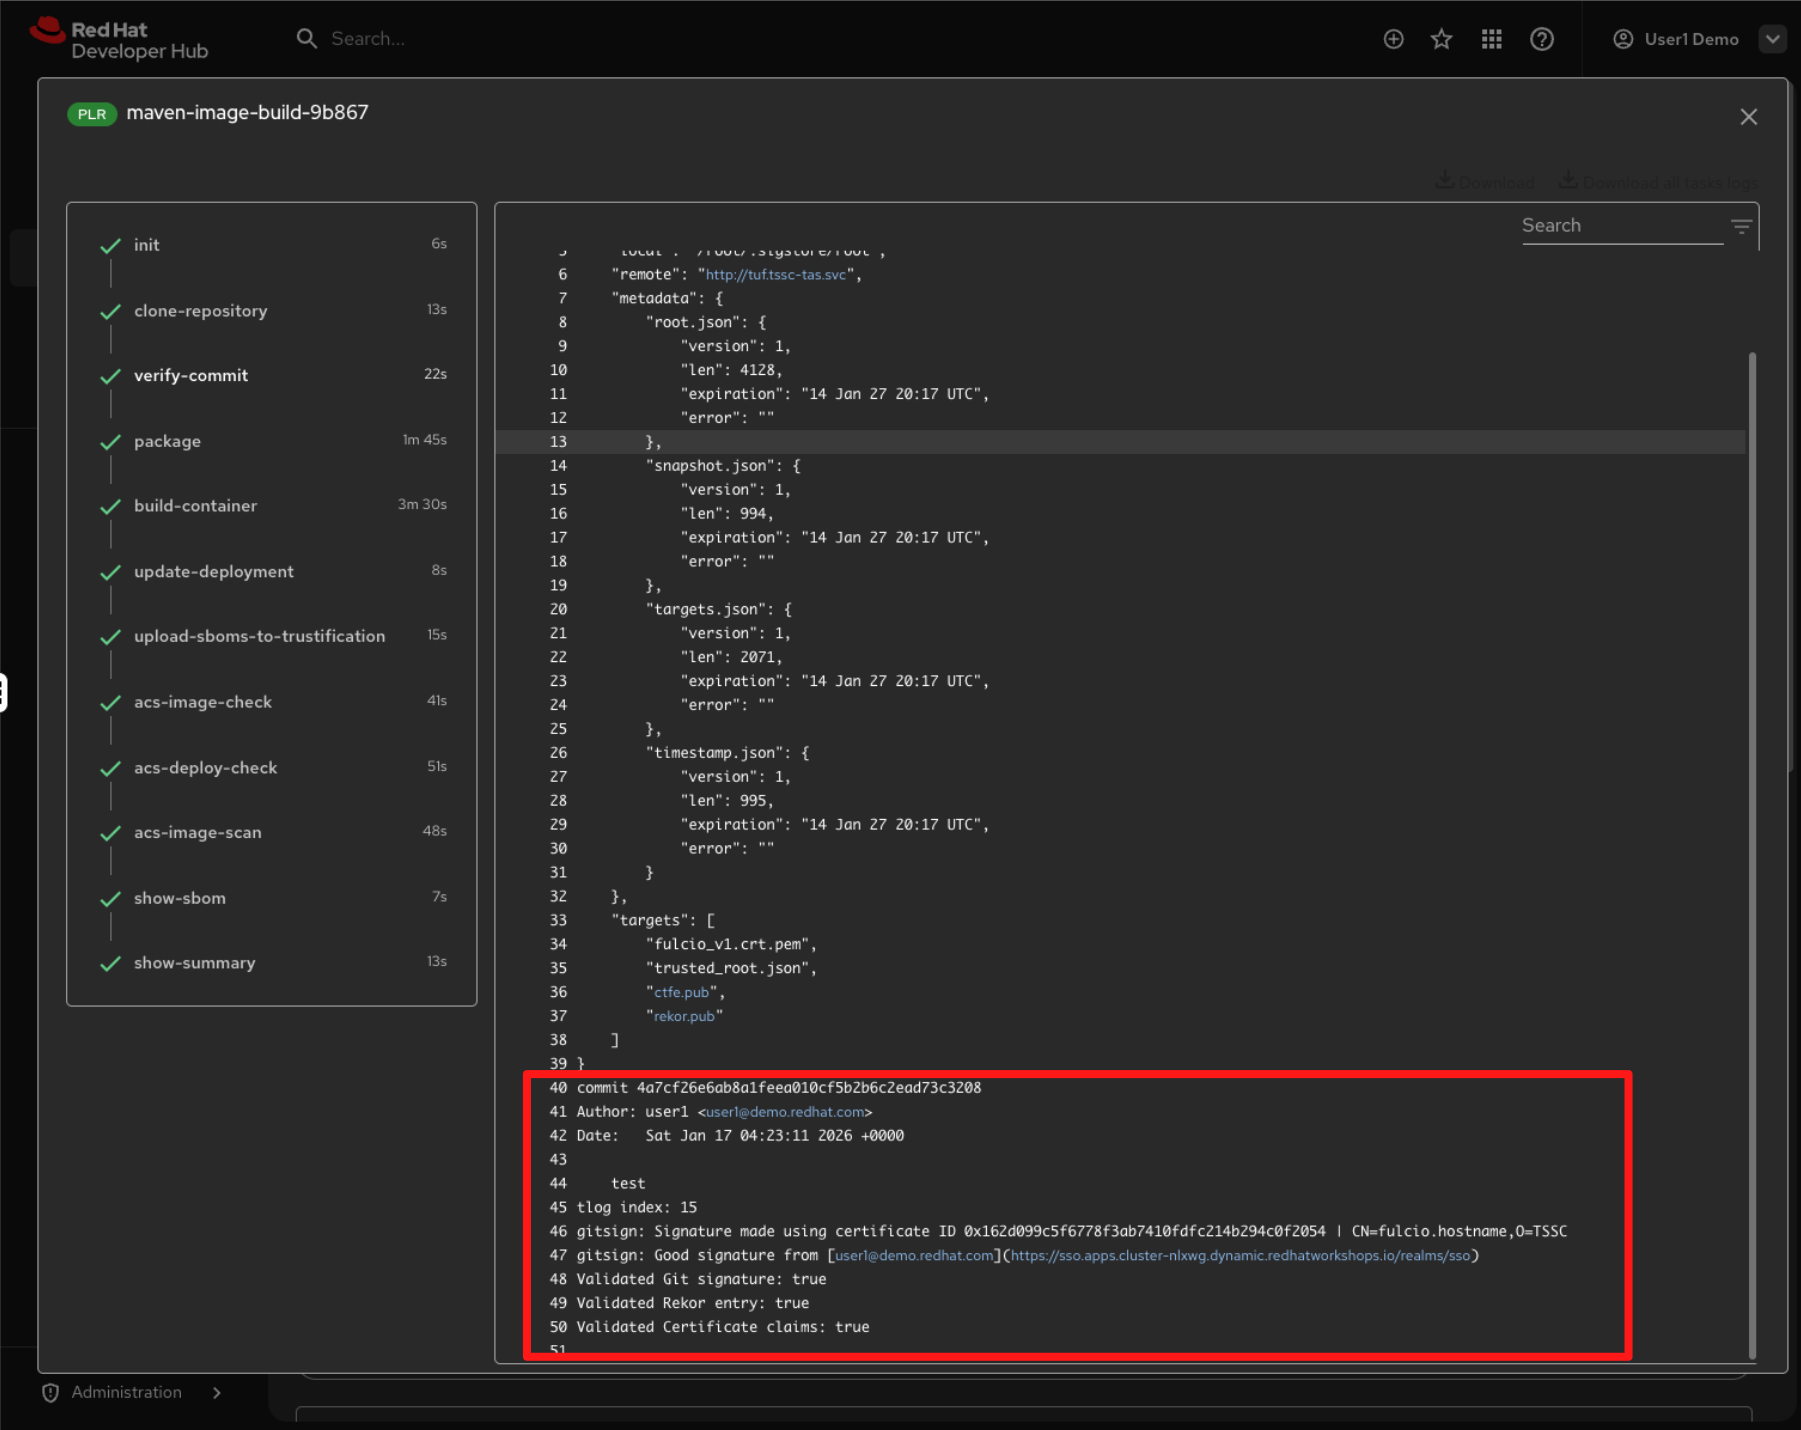
Task: Open starred items via star icon
Action: [1441, 39]
